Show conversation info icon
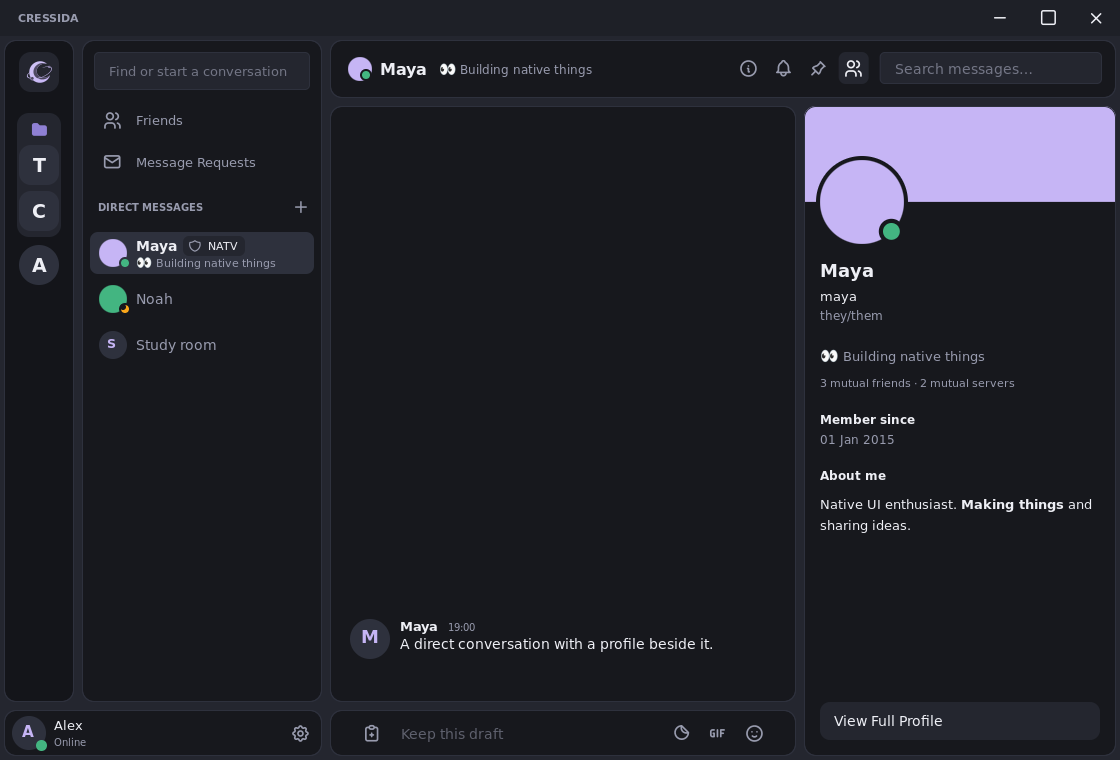The height and width of the screenshot is (760, 1120). tap(748, 69)
